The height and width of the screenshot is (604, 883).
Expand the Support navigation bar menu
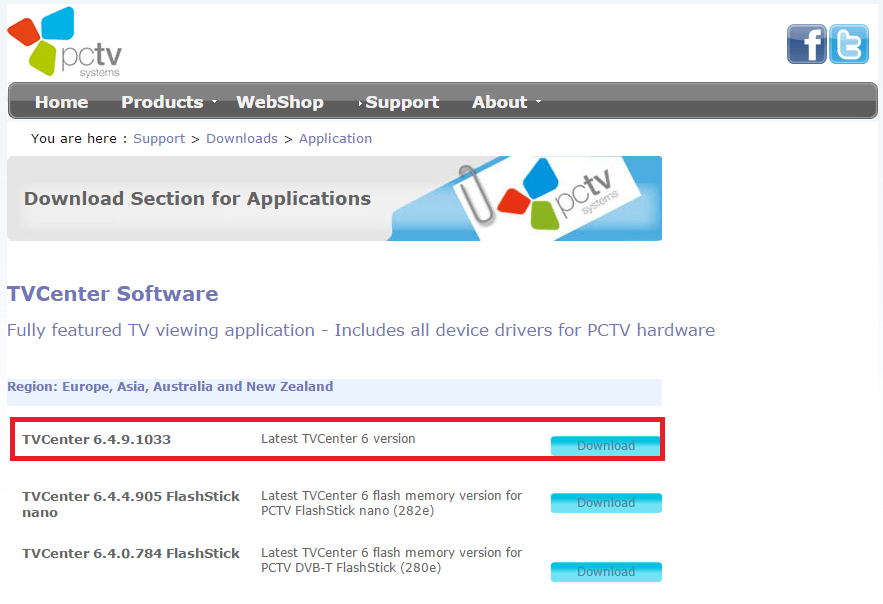[x=401, y=102]
